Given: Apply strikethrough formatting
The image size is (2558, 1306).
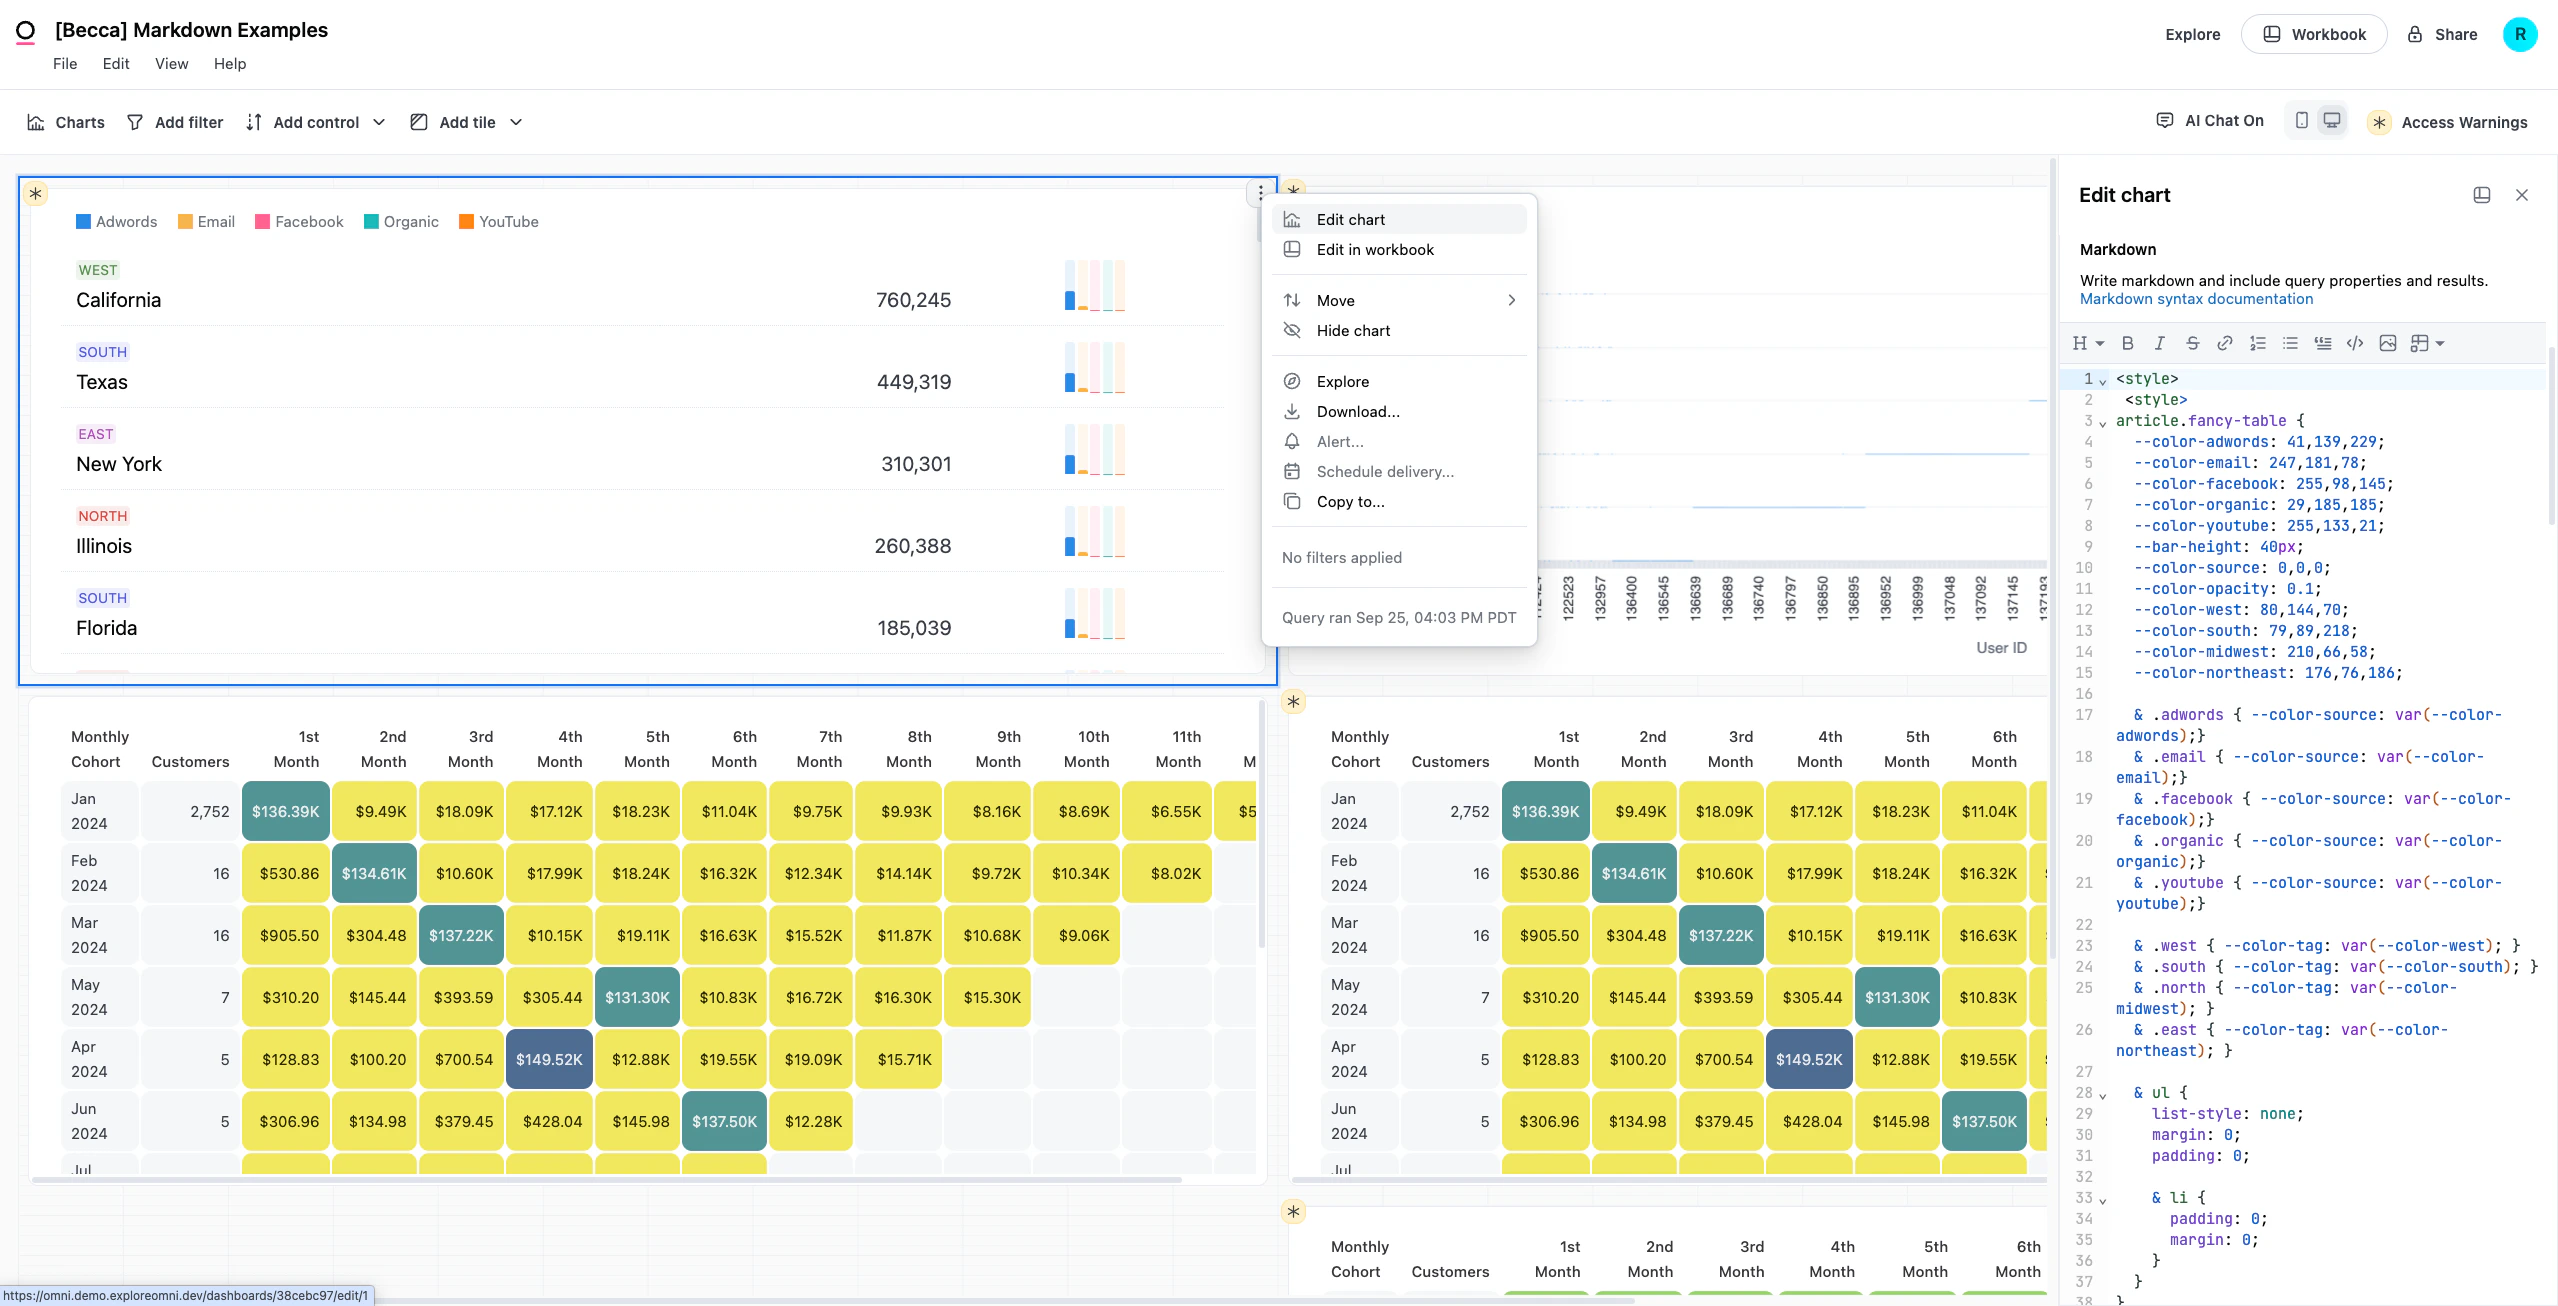Looking at the screenshot, I should [x=2192, y=343].
